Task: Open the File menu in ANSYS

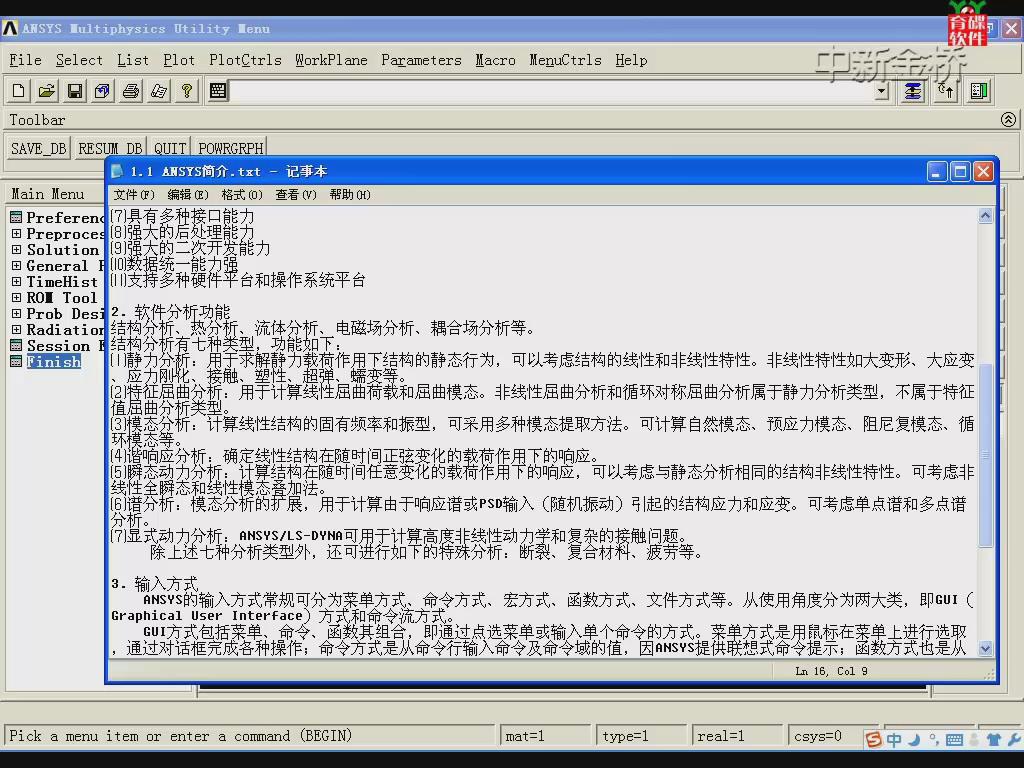Action: pyautogui.click(x=25, y=60)
